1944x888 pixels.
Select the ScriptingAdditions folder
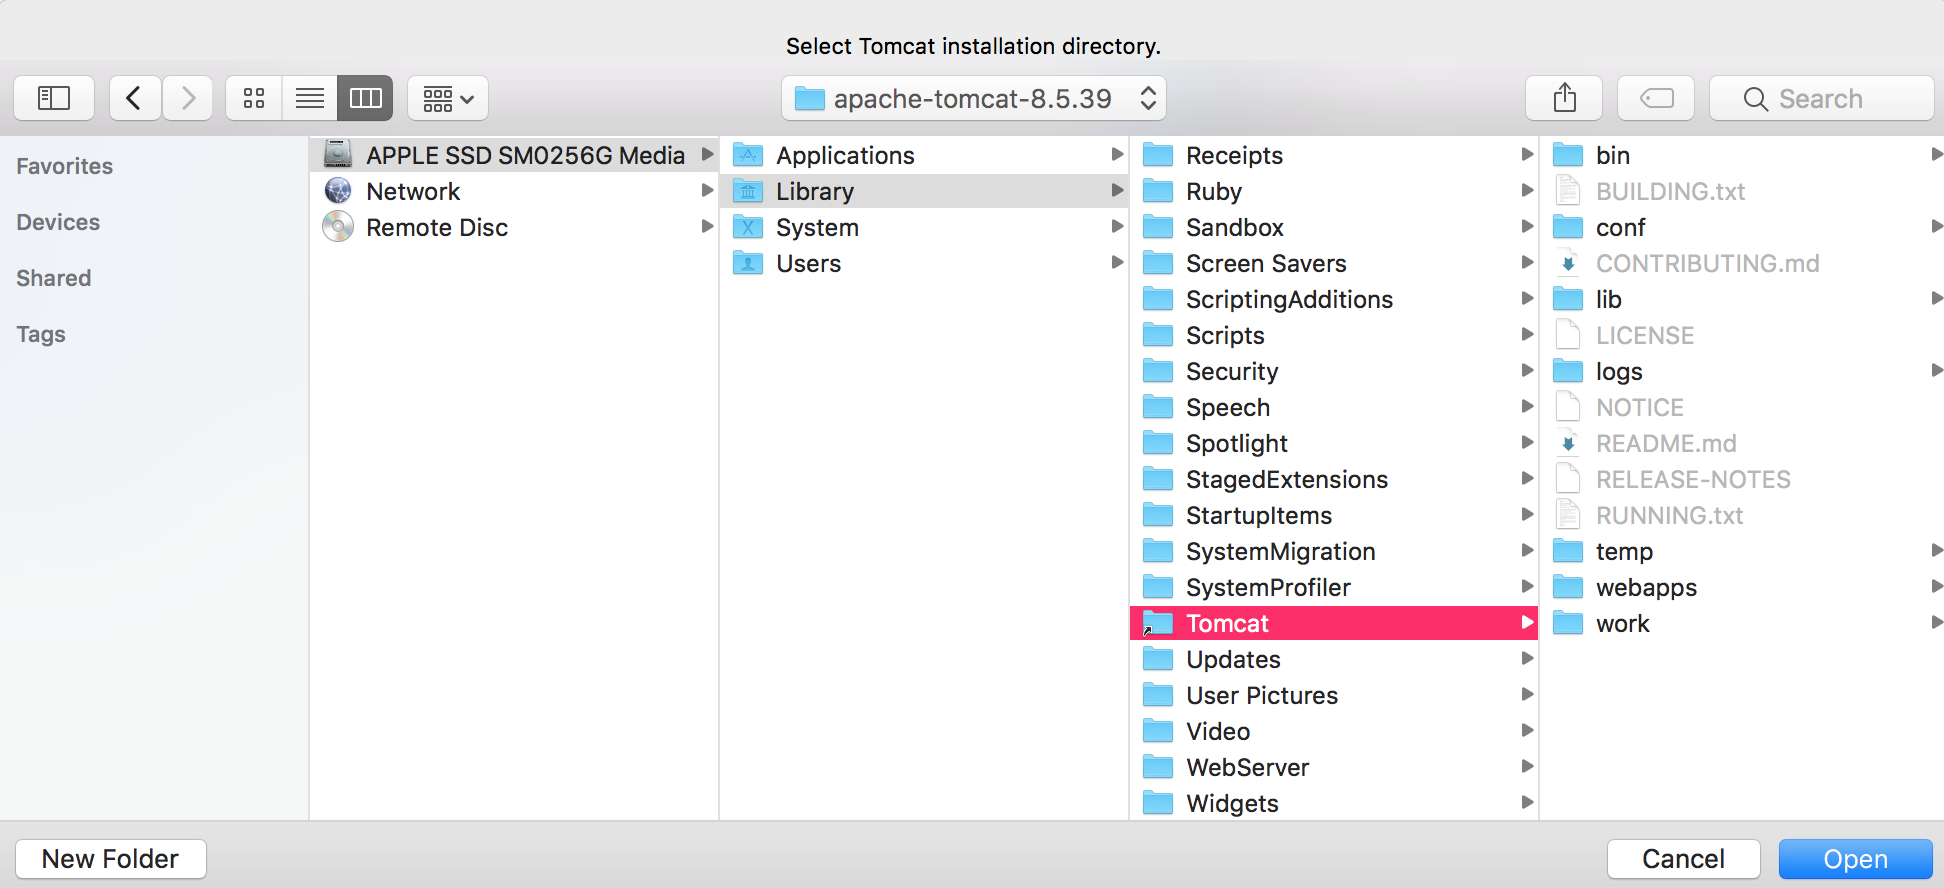click(x=1334, y=299)
